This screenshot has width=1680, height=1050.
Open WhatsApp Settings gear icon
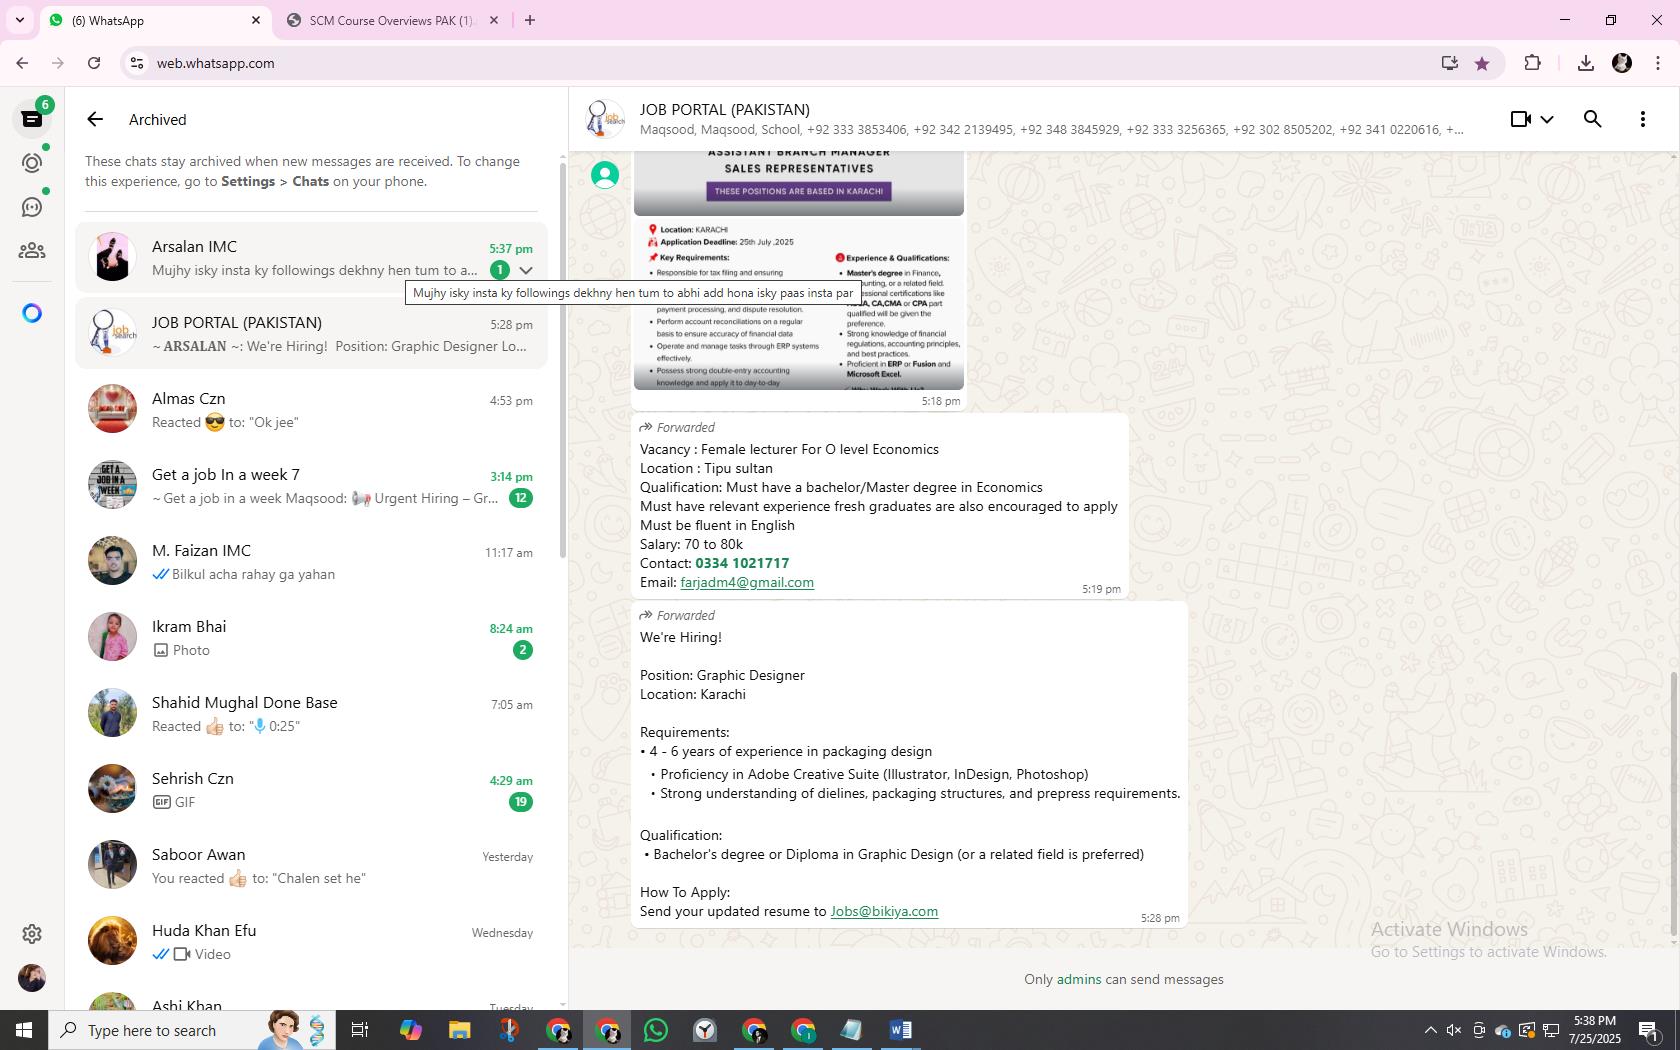[x=32, y=933]
